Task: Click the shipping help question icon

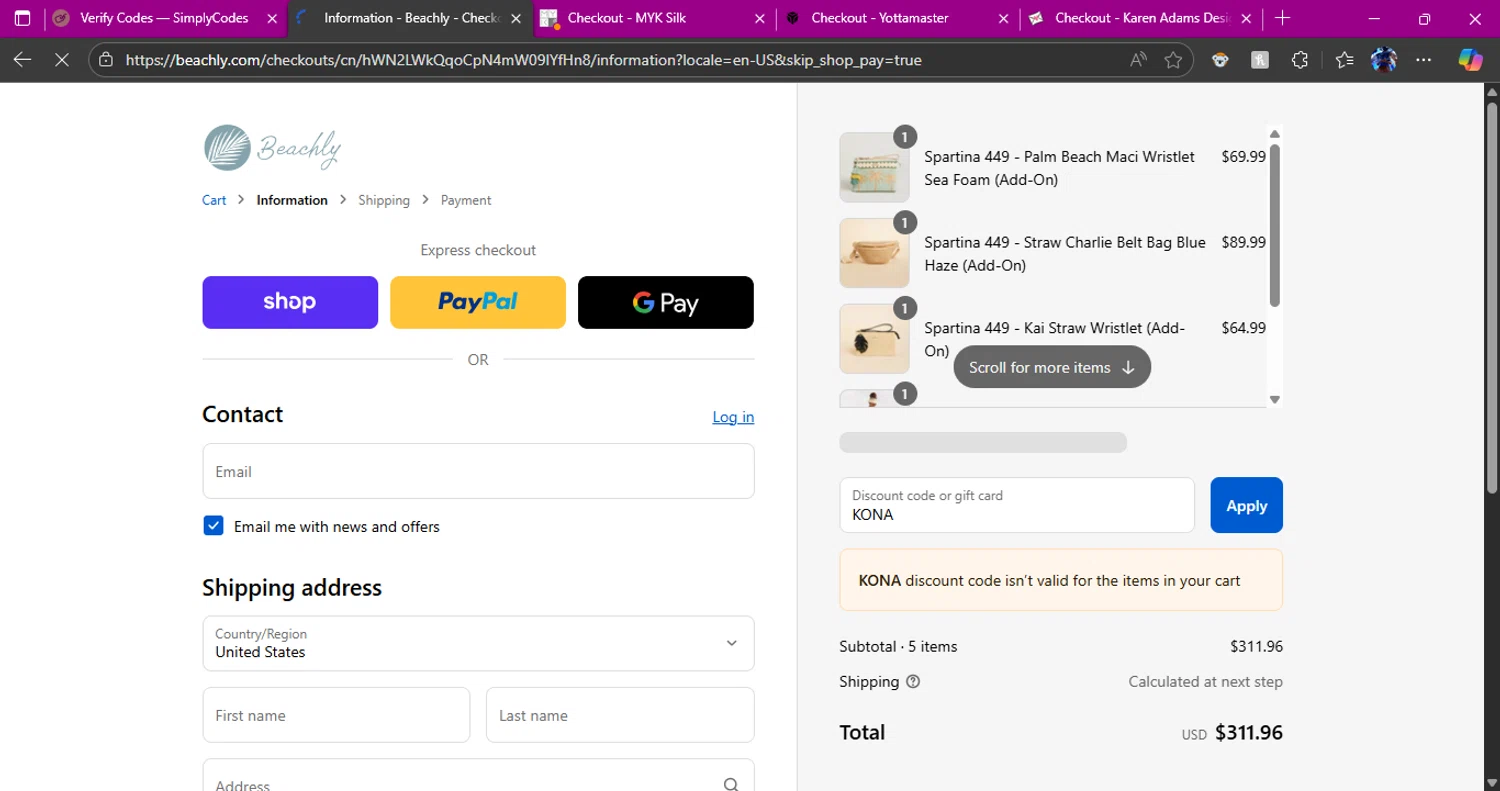Action: [913, 682]
